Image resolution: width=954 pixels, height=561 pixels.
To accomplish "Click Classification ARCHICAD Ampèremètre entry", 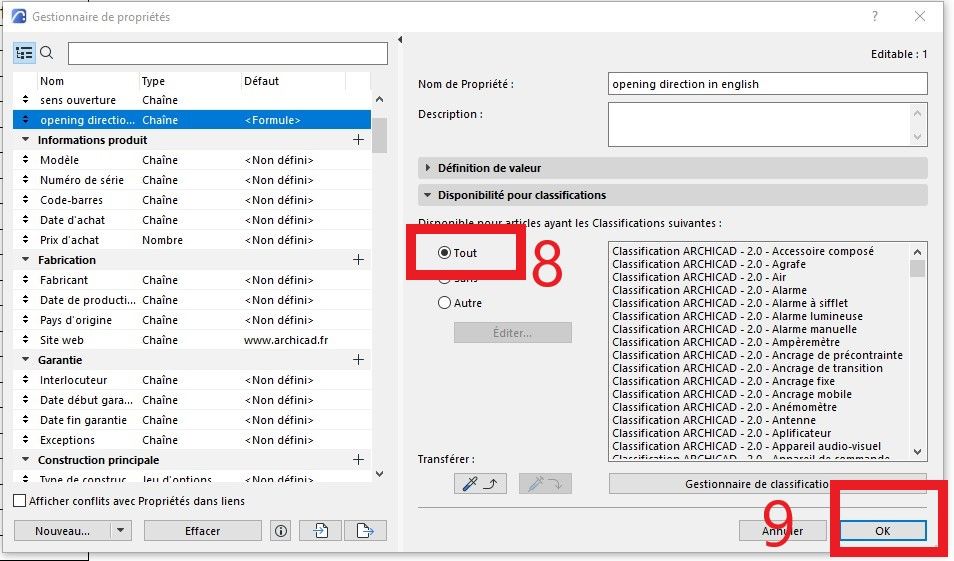I will [x=726, y=342].
